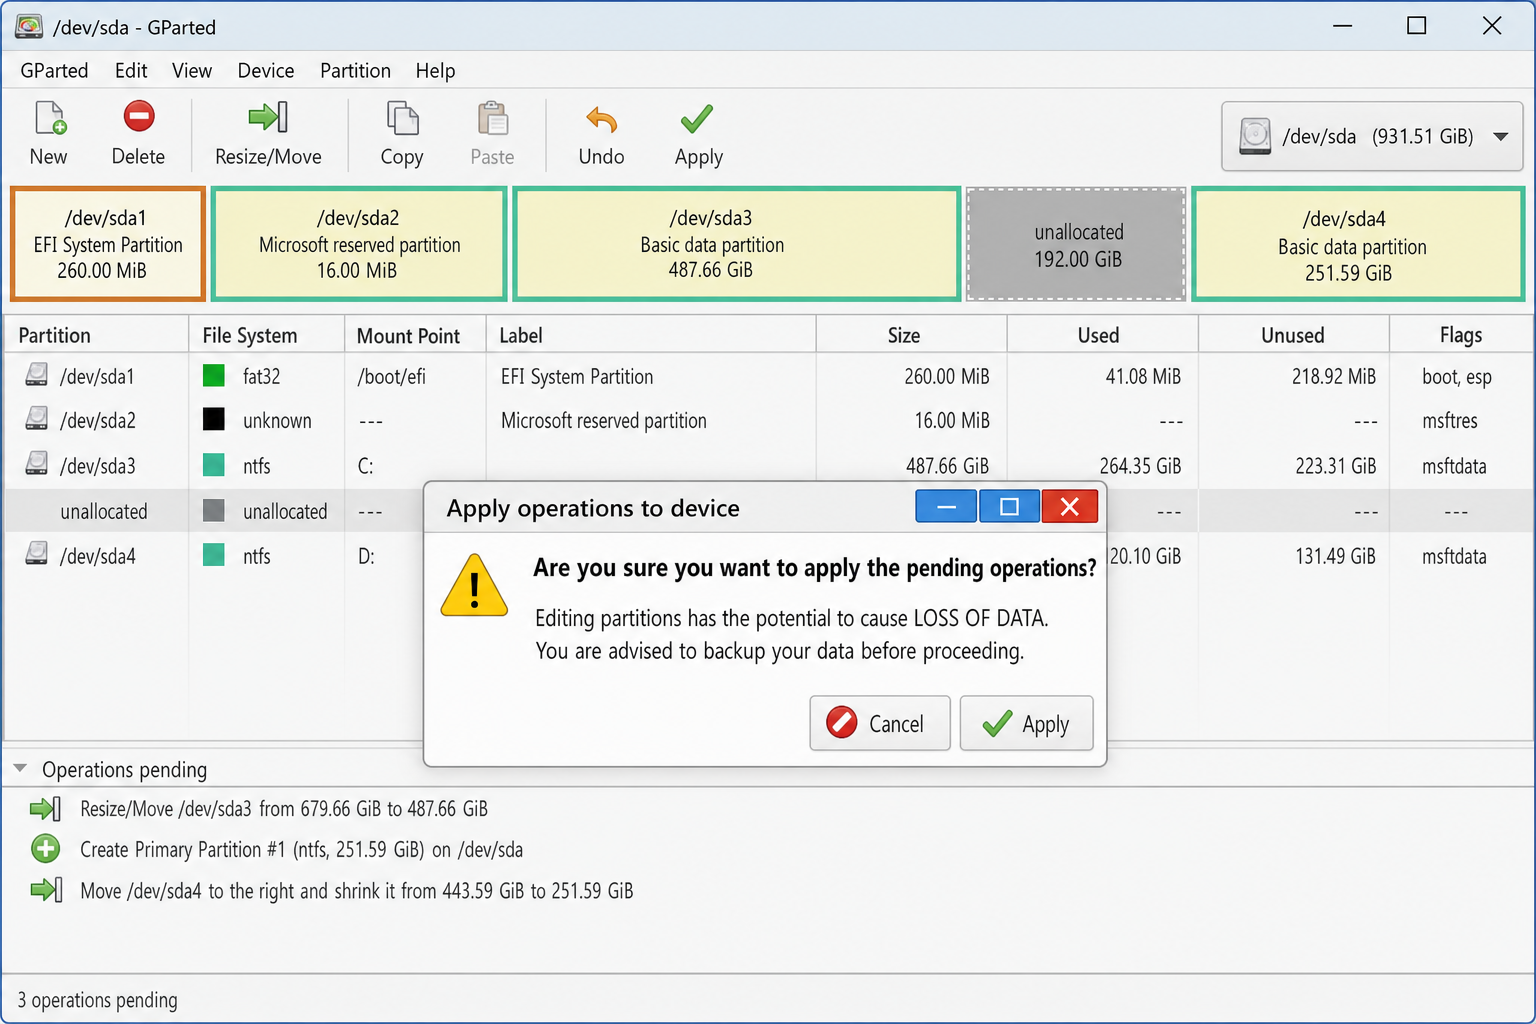Maximize the Apply operations dialog
The image size is (1536, 1024).
pyautogui.click(x=1009, y=507)
